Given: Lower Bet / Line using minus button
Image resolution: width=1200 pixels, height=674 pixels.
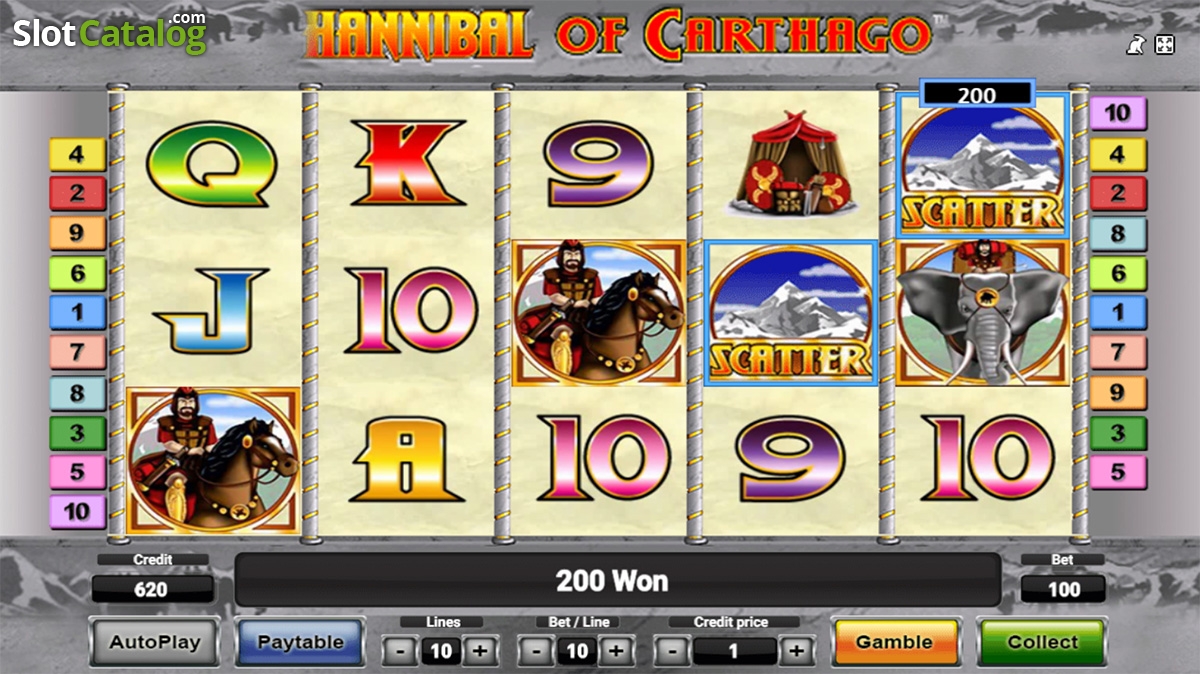Looking at the screenshot, I should point(536,652).
